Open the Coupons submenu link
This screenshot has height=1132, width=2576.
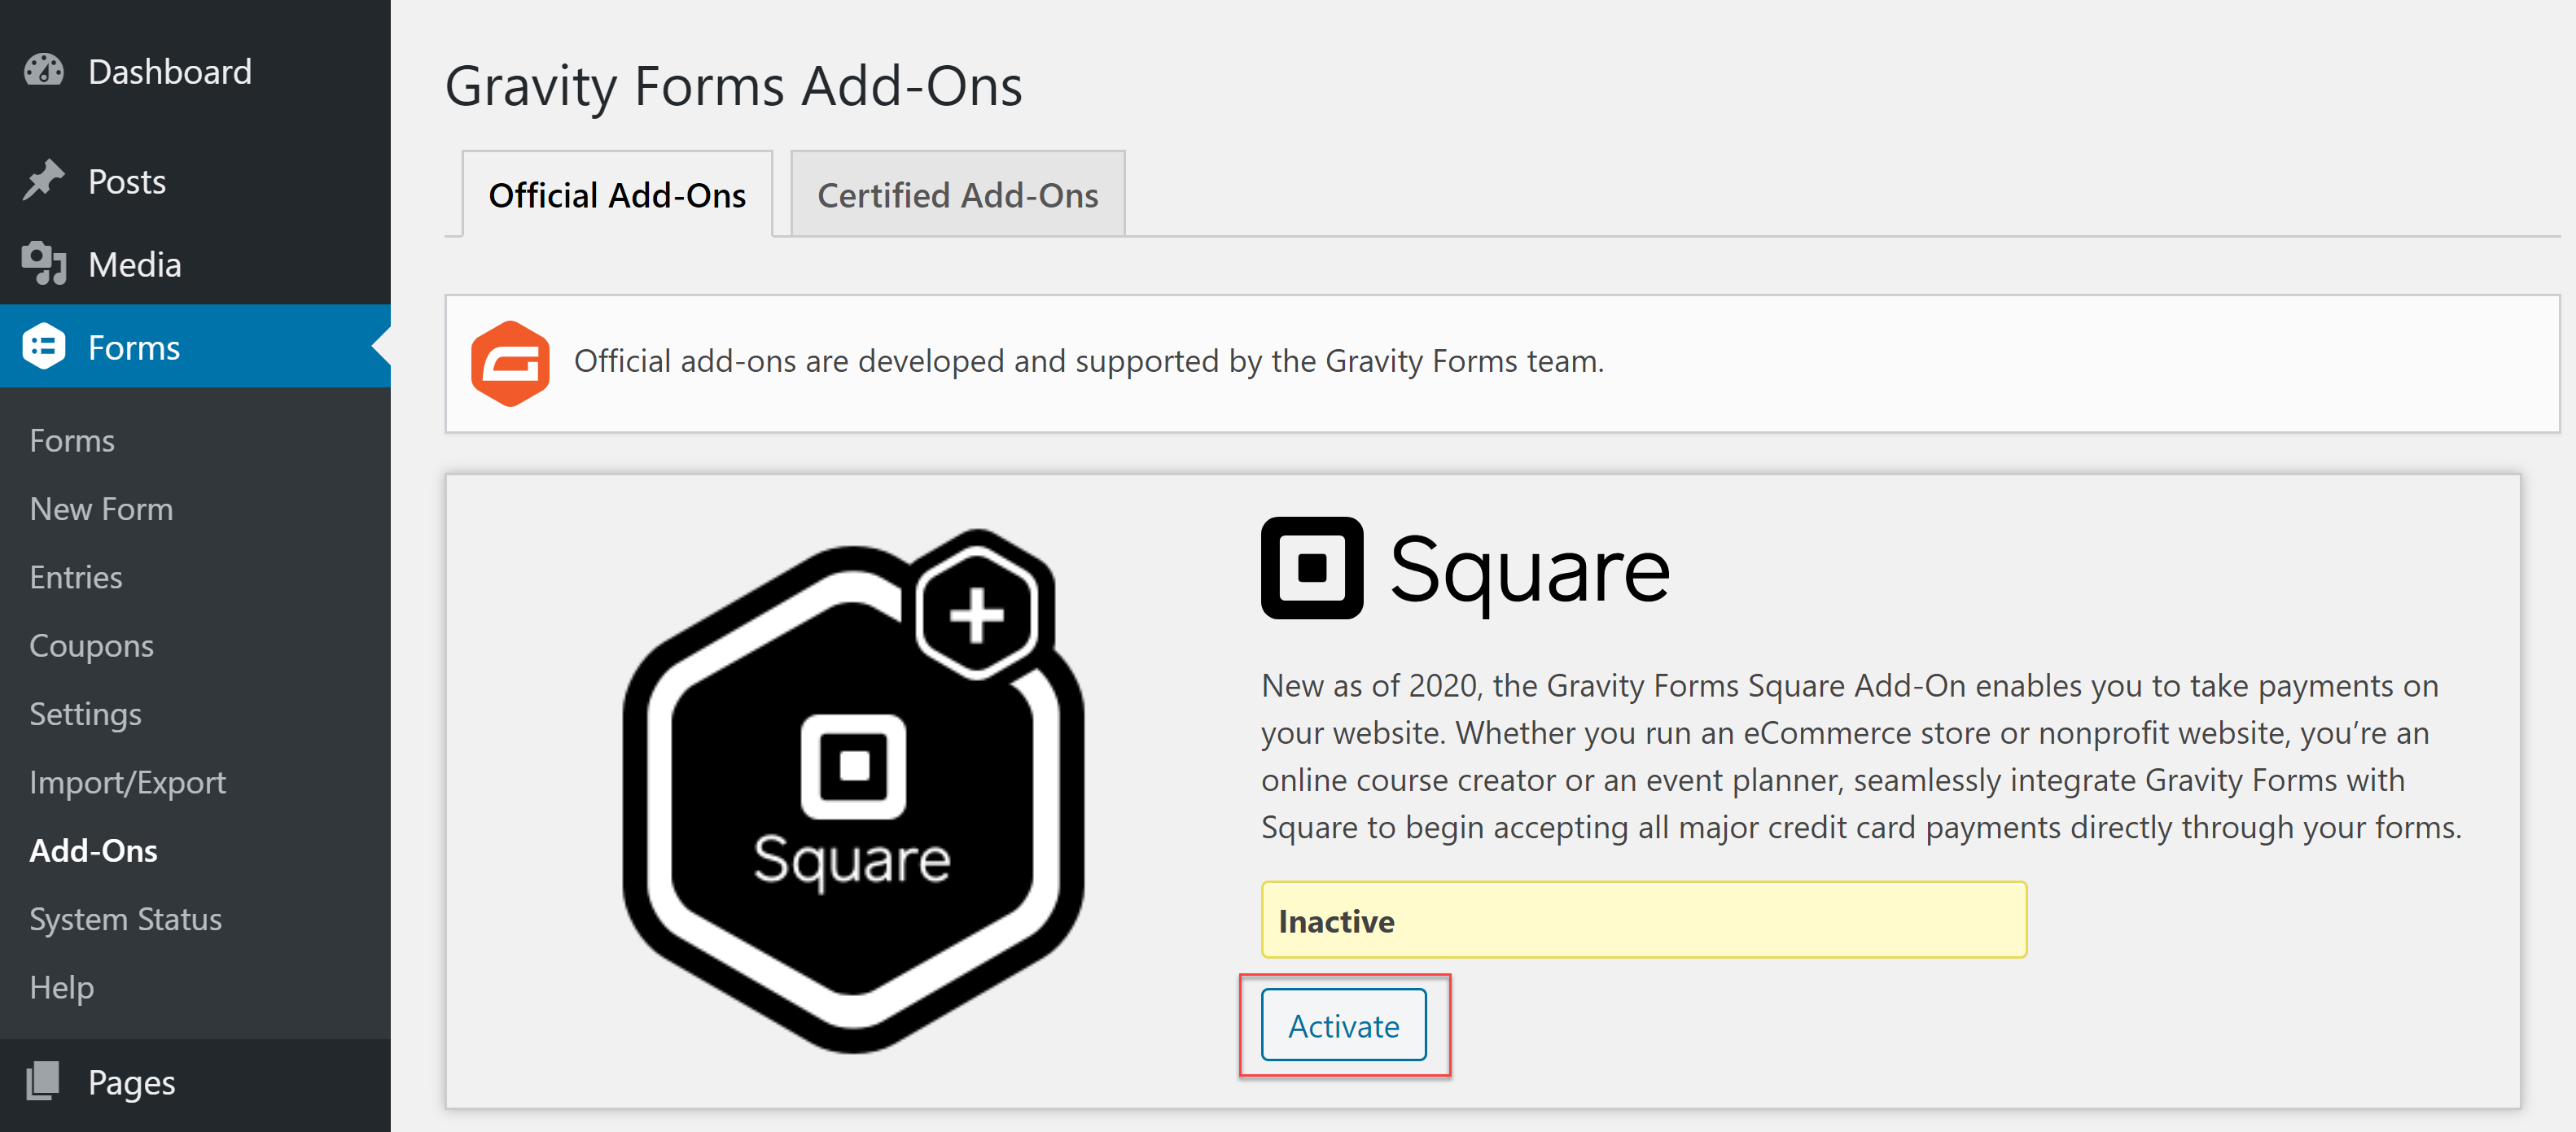pyautogui.click(x=91, y=645)
